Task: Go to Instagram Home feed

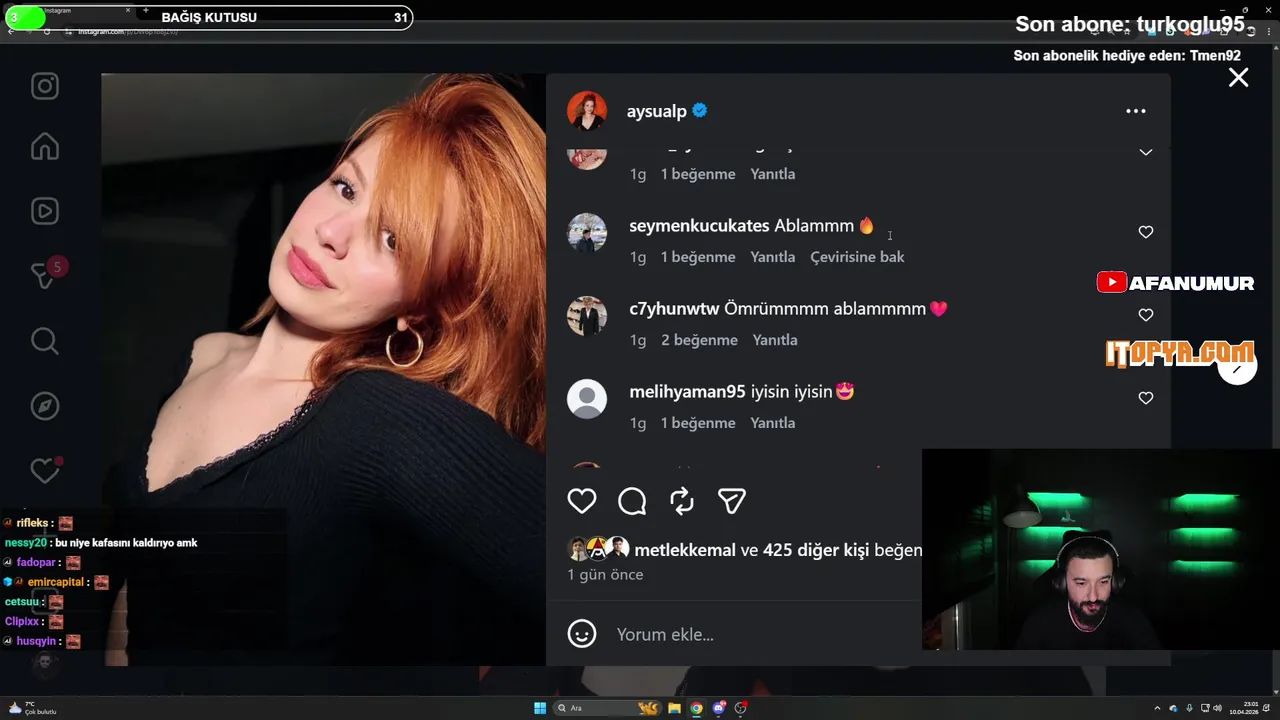Action: pyautogui.click(x=44, y=147)
